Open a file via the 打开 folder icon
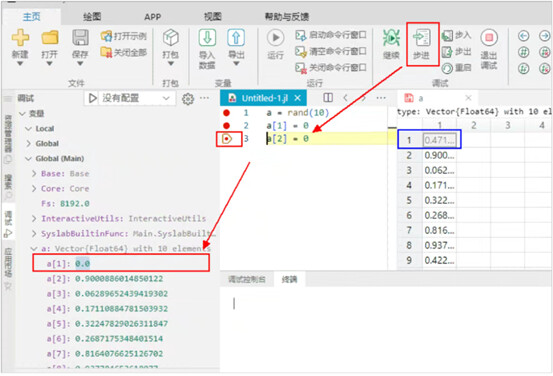Image resolution: width=553 pixels, height=376 pixels. click(x=50, y=37)
